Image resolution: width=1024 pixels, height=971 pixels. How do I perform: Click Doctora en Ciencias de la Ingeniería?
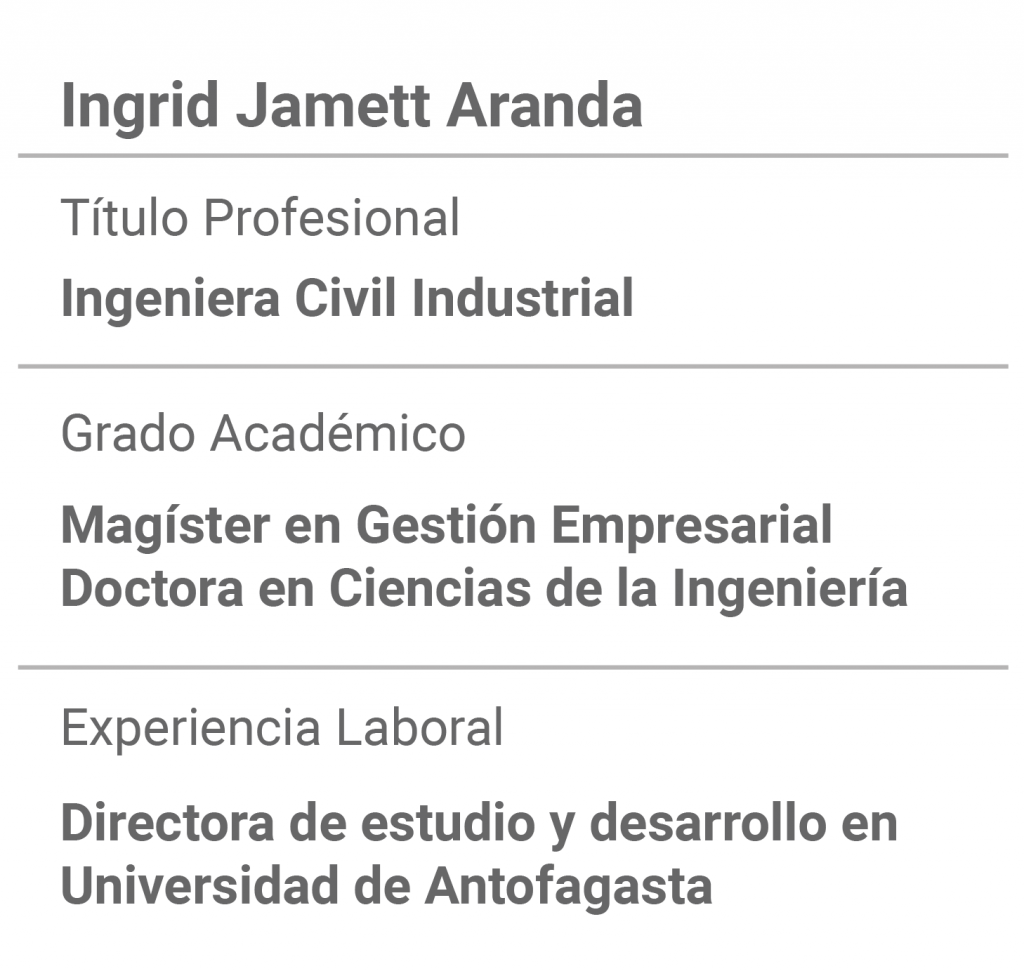tap(484, 589)
